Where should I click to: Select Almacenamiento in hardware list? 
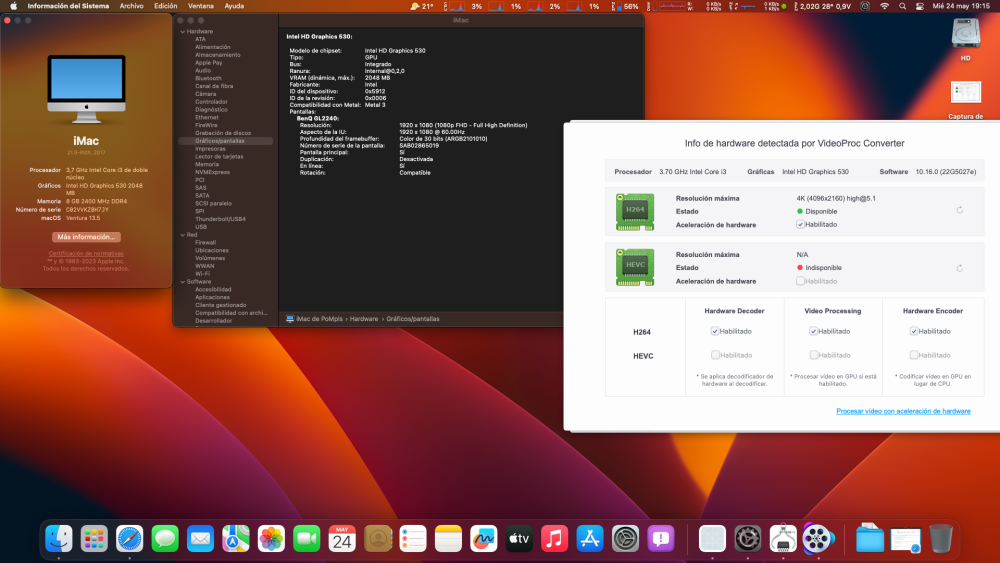217,55
